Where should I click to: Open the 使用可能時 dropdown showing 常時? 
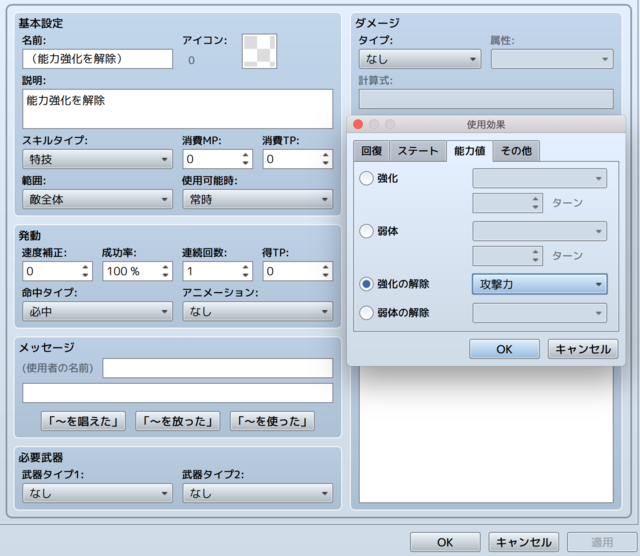click(x=258, y=199)
